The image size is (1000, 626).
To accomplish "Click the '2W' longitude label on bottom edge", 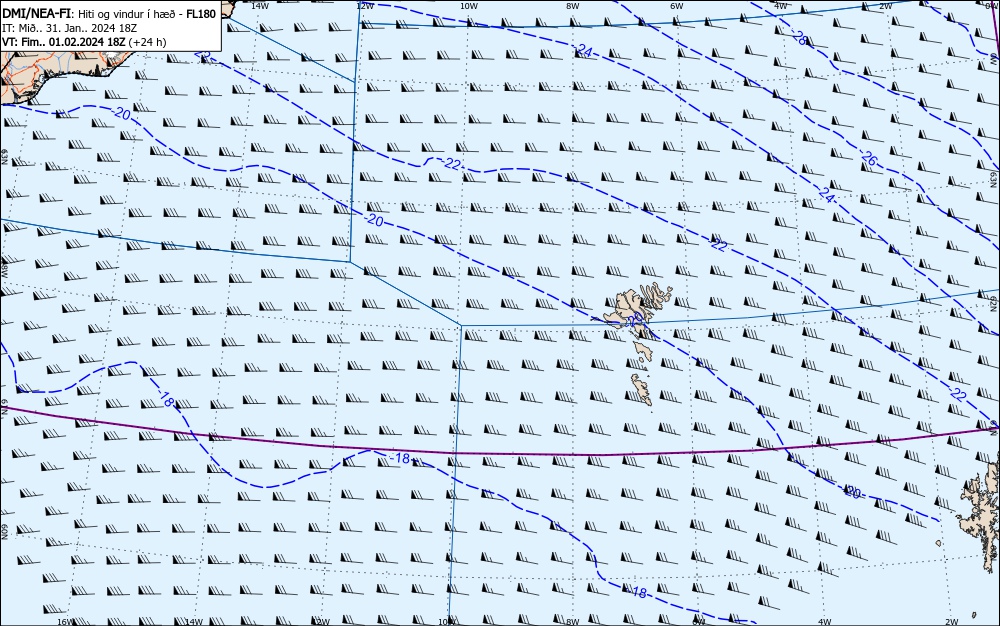I will pyautogui.click(x=952, y=622).
